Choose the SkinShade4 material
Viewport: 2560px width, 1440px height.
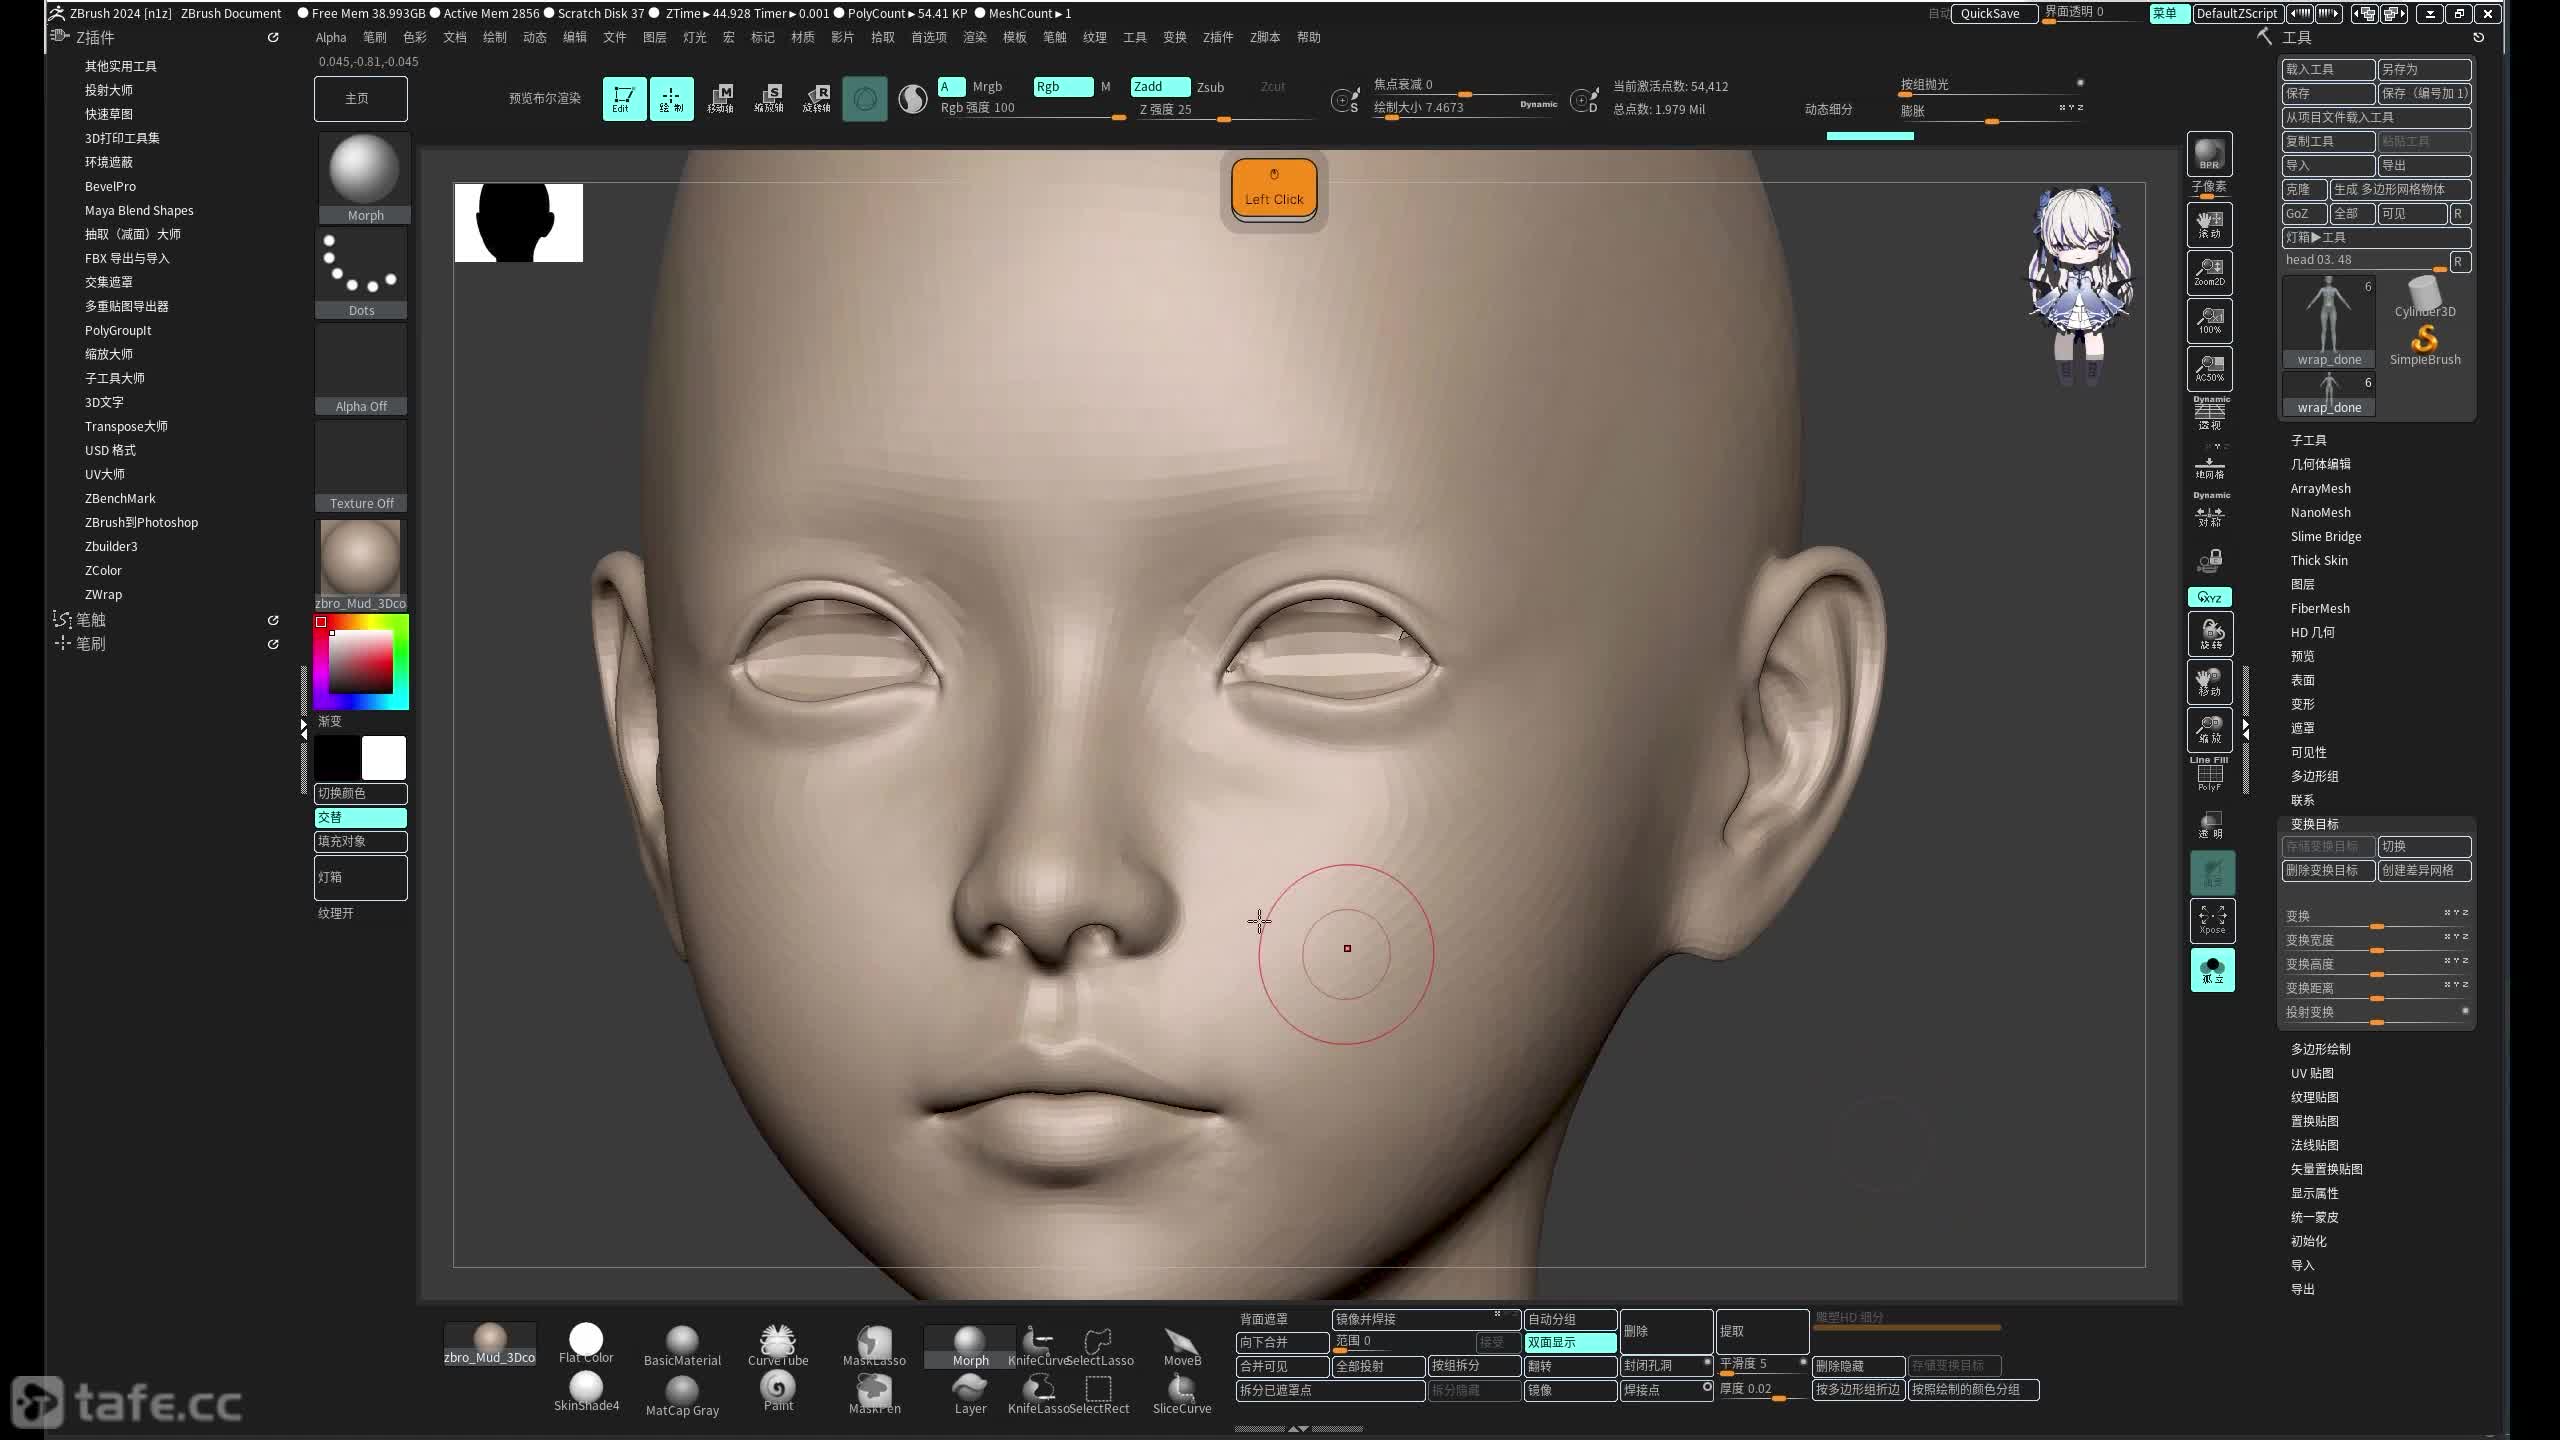point(586,1391)
